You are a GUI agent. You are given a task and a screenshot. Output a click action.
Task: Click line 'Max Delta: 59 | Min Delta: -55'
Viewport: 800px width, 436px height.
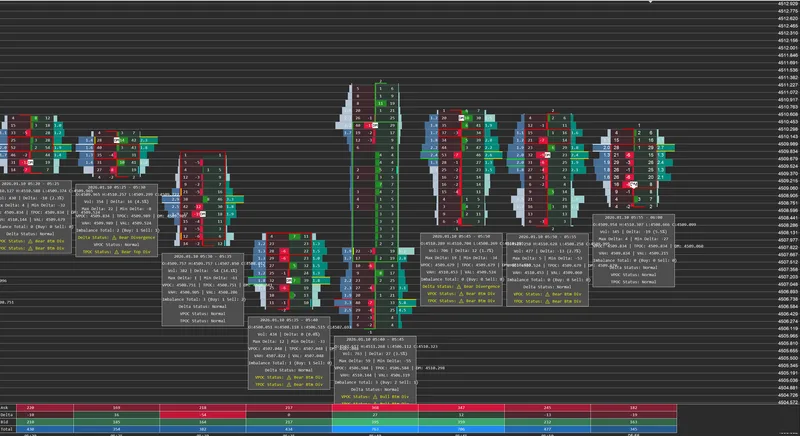click(x=375, y=361)
